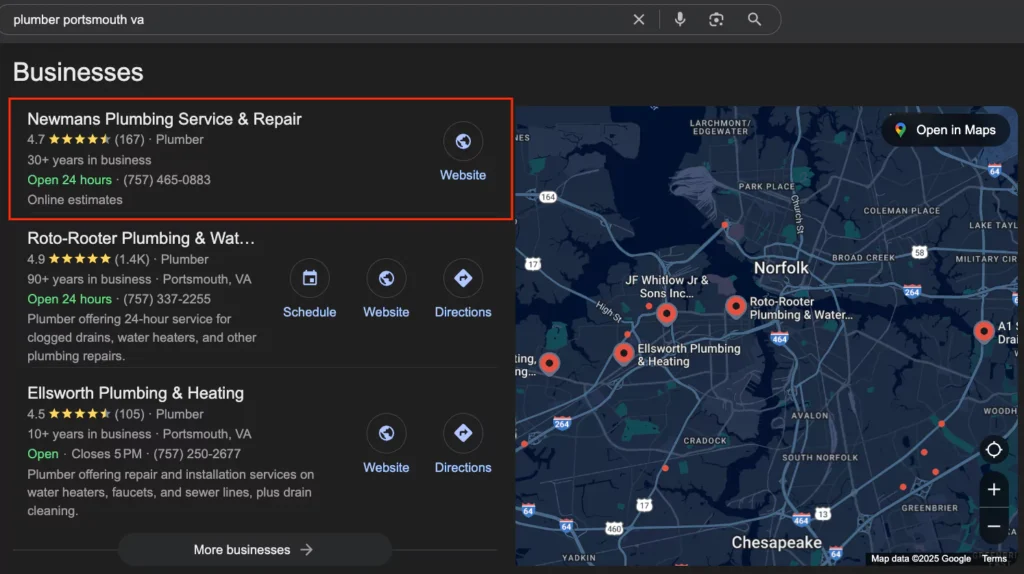Open Roto-Rooter Plumbing & Water listing title
1024x574 pixels.
coord(141,238)
